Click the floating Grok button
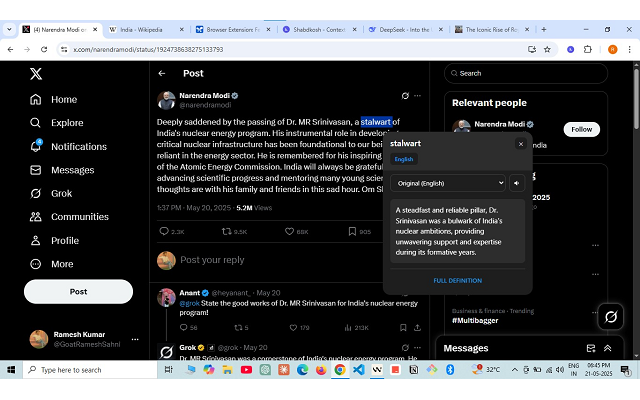This screenshot has height=400, width=640. point(611,316)
